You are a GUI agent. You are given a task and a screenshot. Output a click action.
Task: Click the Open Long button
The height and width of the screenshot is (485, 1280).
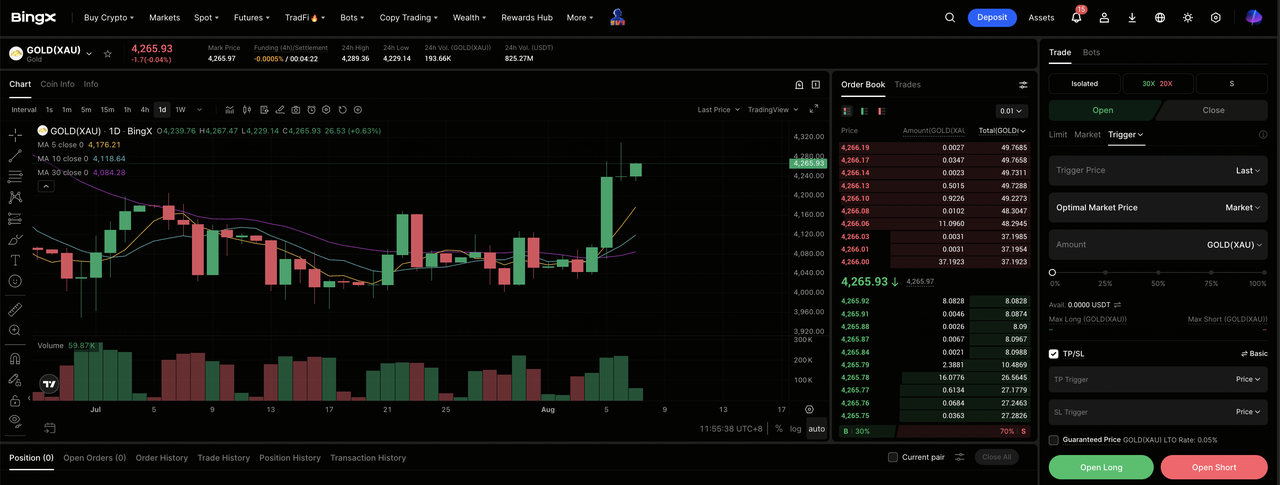click(x=1101, y=467)
